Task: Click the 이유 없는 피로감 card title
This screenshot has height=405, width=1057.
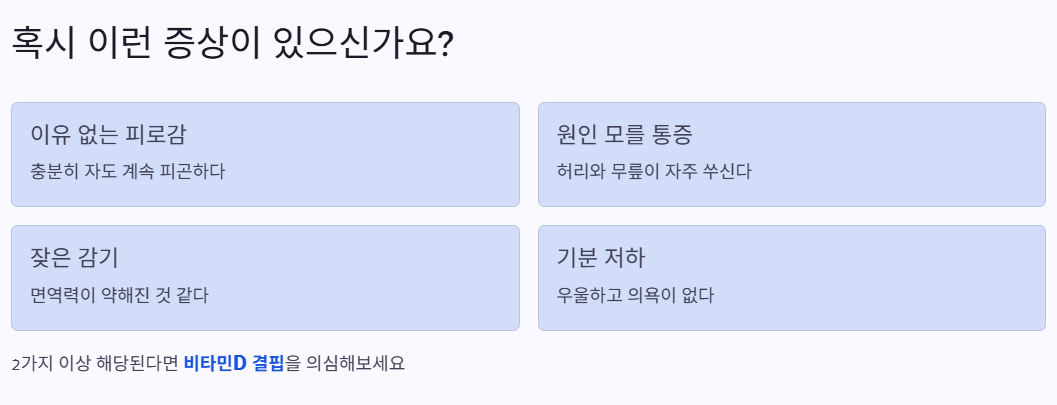Action: pos(109,135)
